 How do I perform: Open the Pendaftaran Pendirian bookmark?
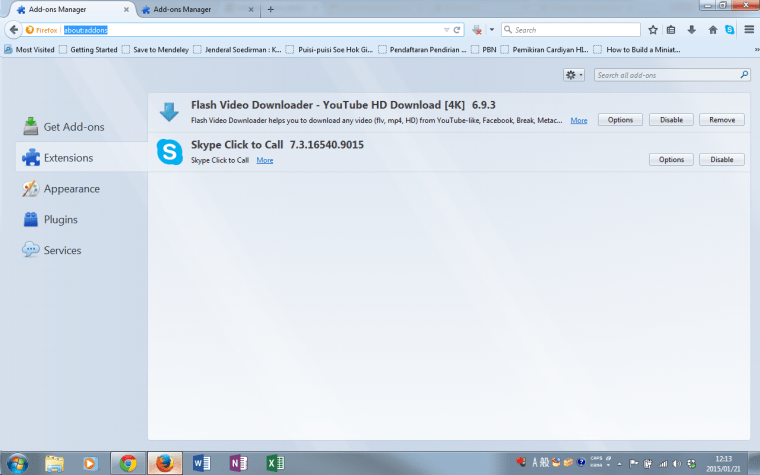click(422, 49)
